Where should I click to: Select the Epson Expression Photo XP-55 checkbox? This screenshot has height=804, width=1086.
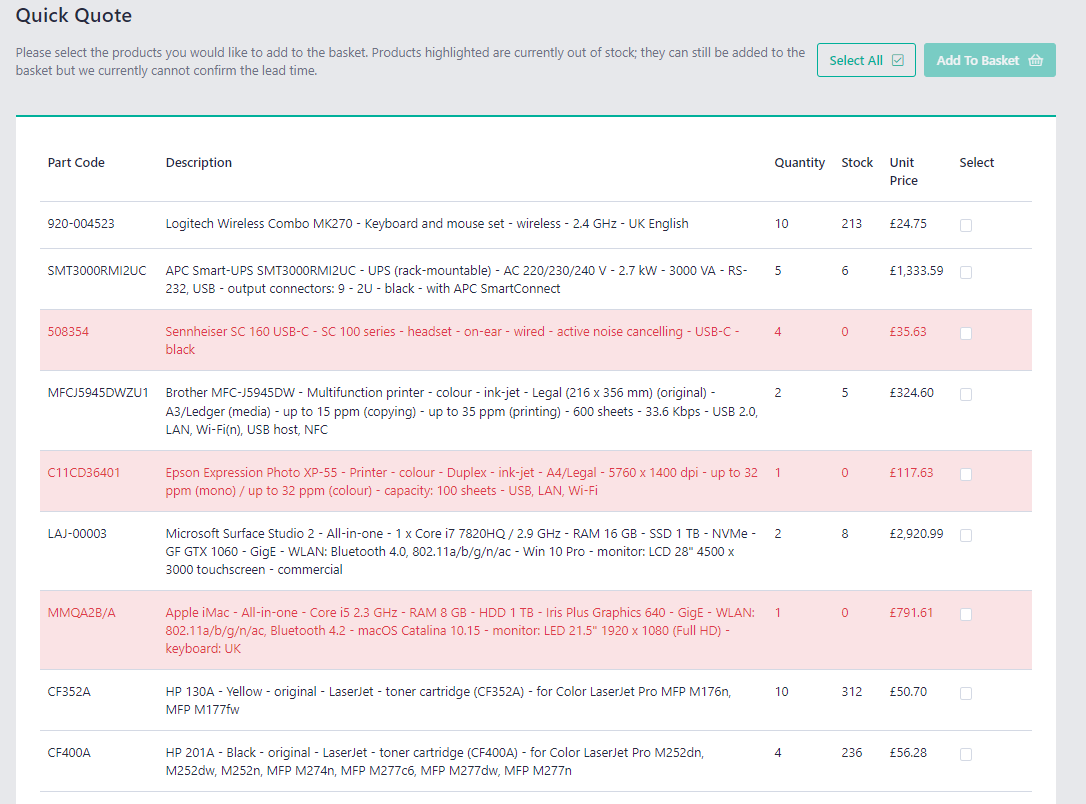coord(965,474)
